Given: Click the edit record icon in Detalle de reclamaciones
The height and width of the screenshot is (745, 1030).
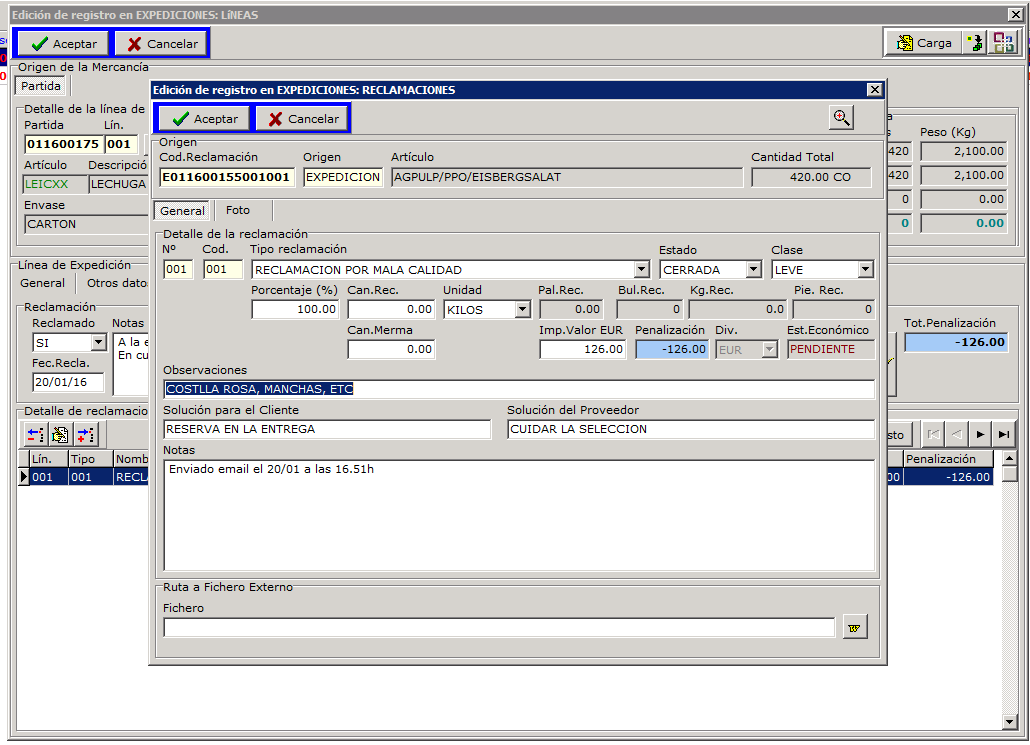Looking at the screenshot, I should click(x=60, y=435).
